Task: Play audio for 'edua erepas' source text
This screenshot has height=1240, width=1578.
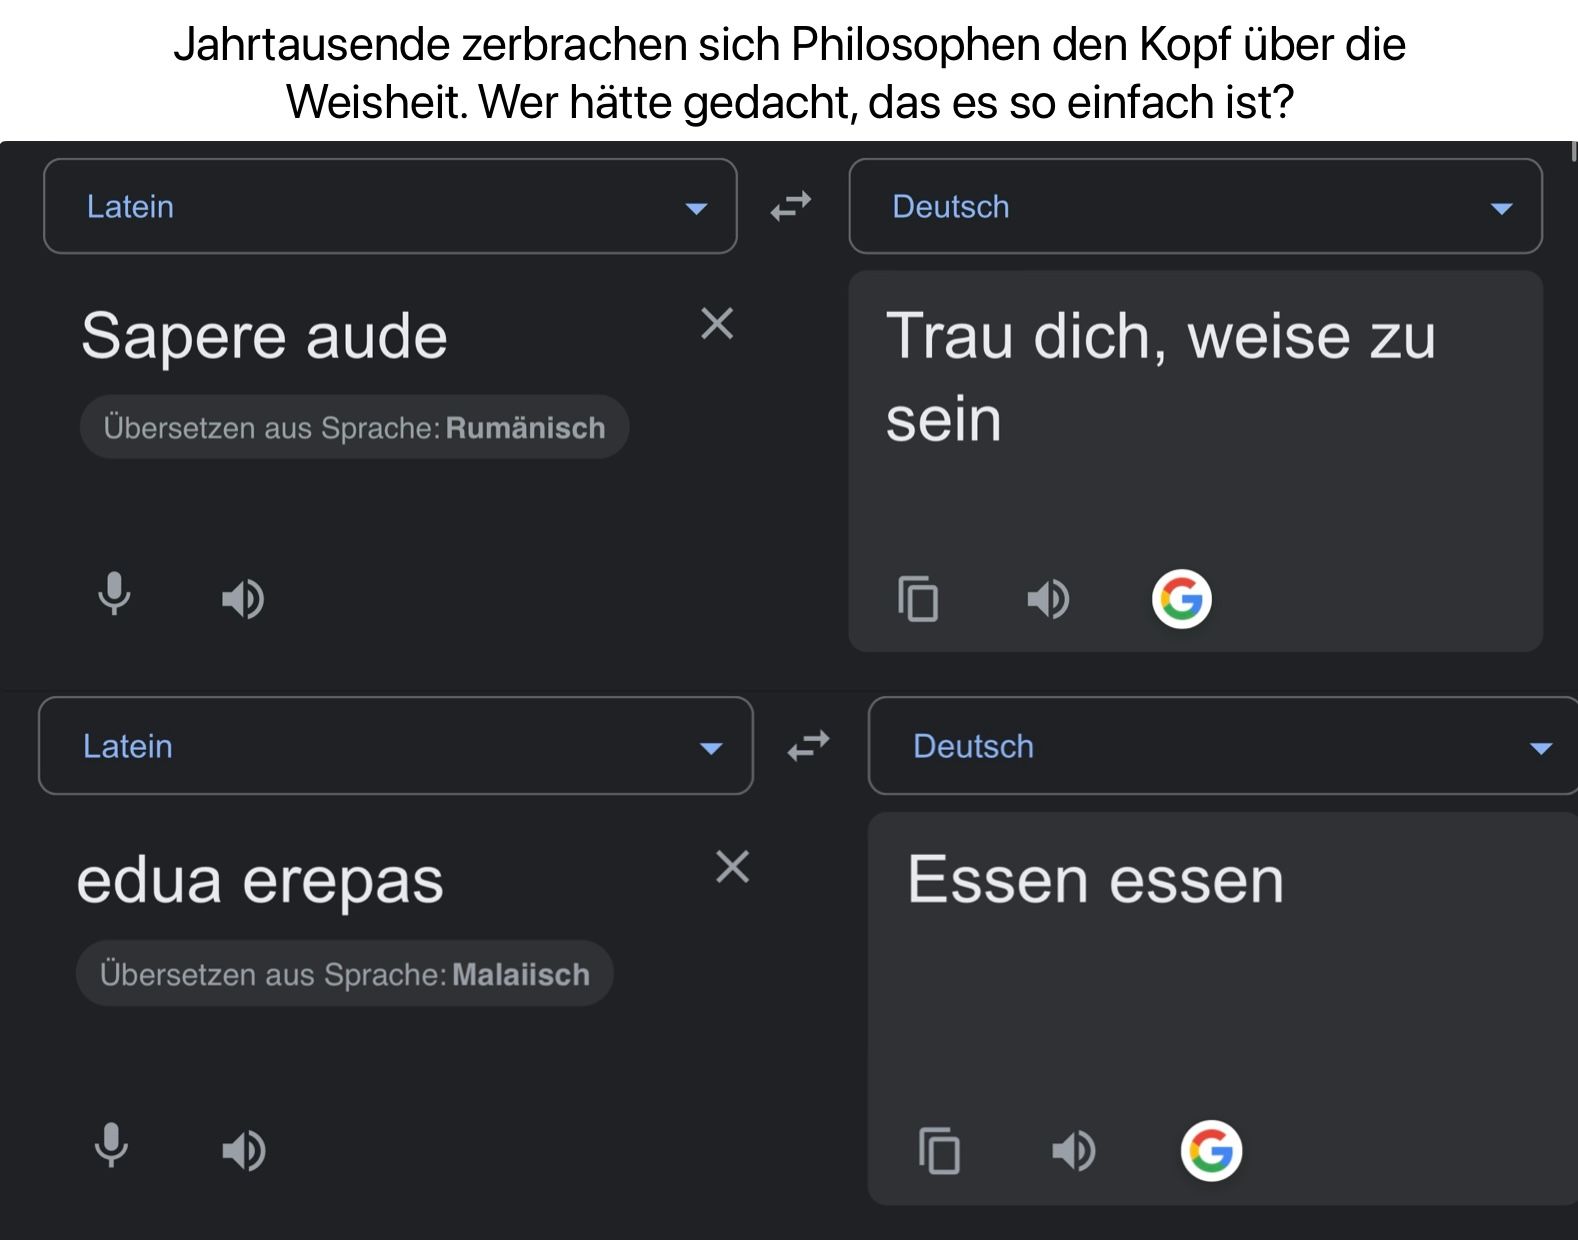Action: (x=243, y=1150)
